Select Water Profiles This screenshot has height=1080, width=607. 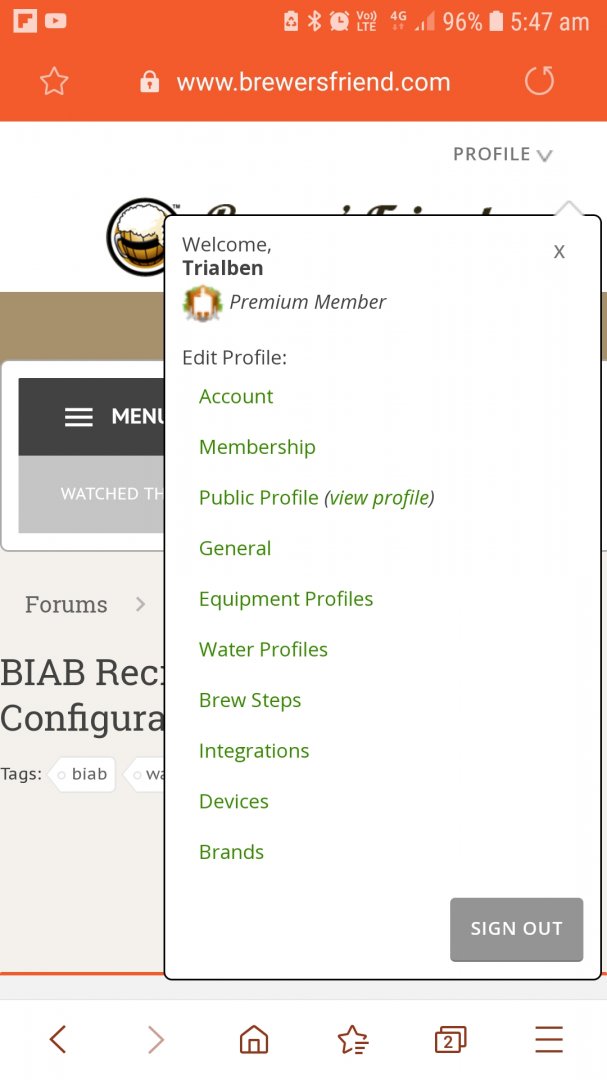tap(263, 649)
